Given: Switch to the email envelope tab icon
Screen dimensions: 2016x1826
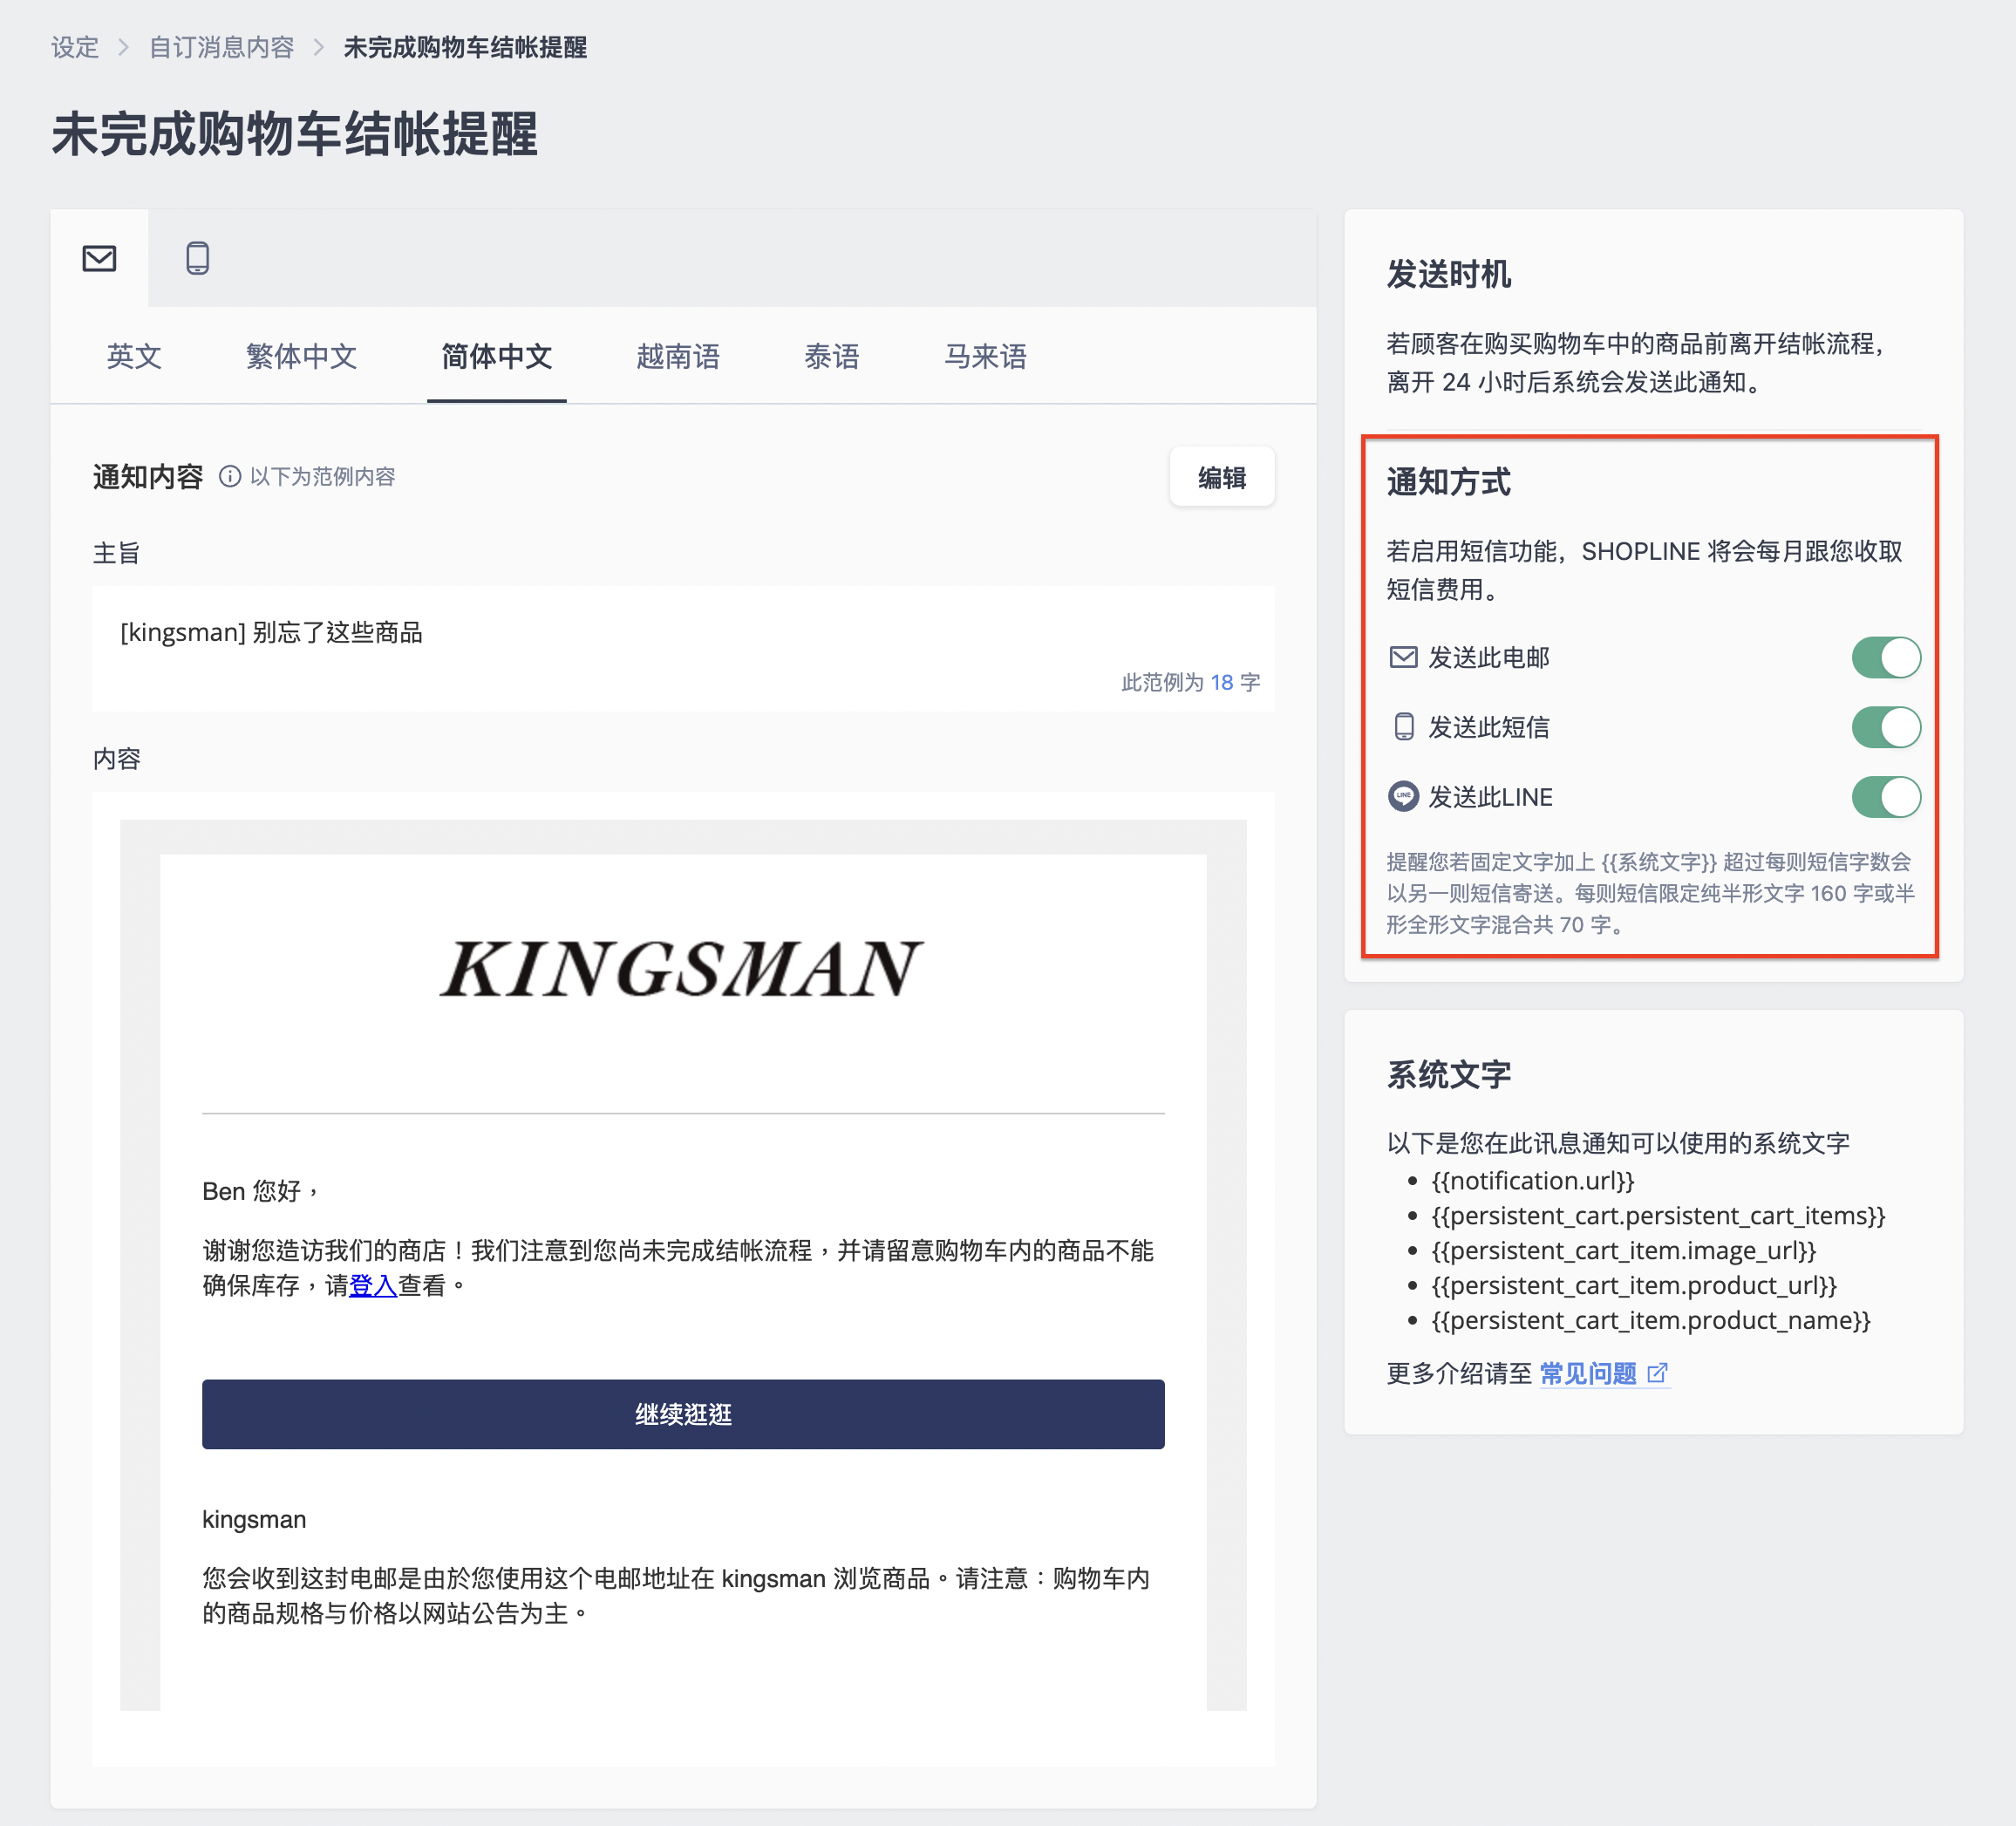Looking at the screenshot, I should 99,258.
